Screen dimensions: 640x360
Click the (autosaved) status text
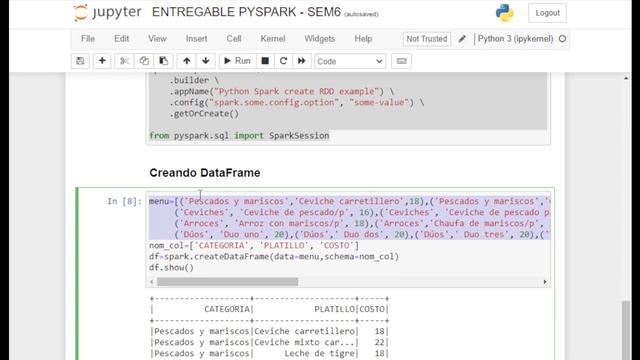click(x=361, y=14)
